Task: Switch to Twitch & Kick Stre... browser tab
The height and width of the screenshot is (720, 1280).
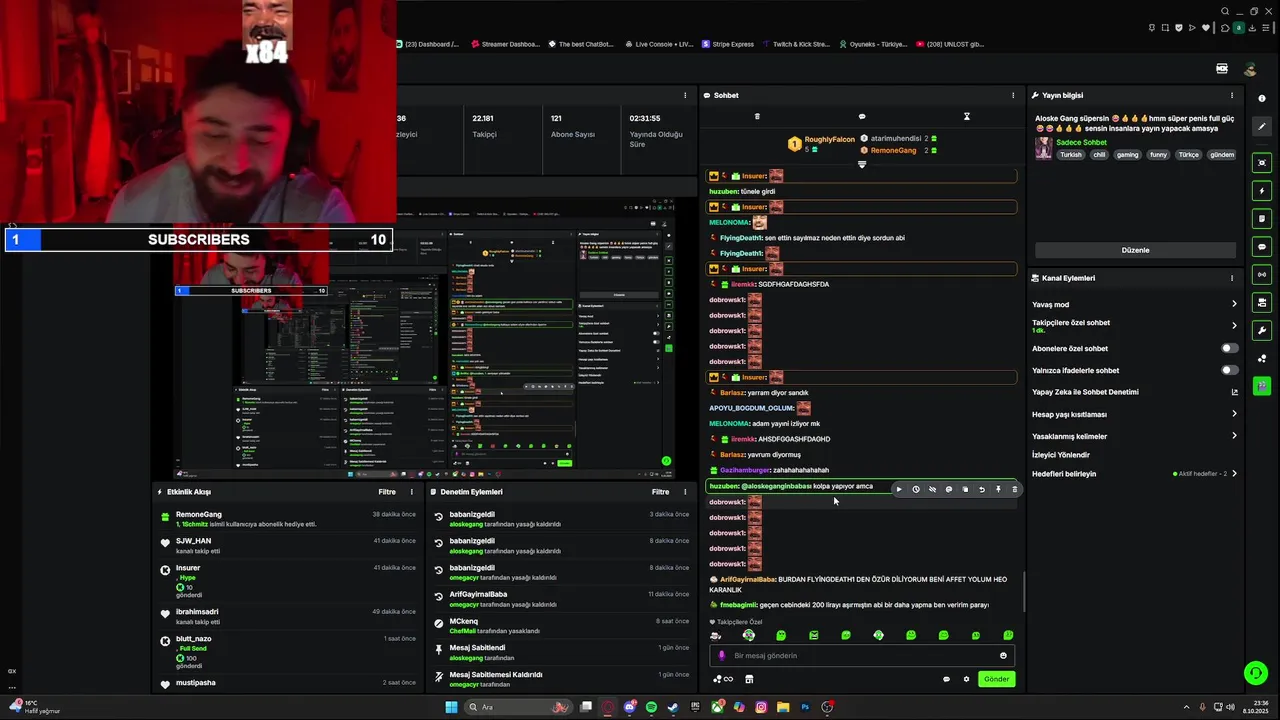Action: [x=795, y=44]
